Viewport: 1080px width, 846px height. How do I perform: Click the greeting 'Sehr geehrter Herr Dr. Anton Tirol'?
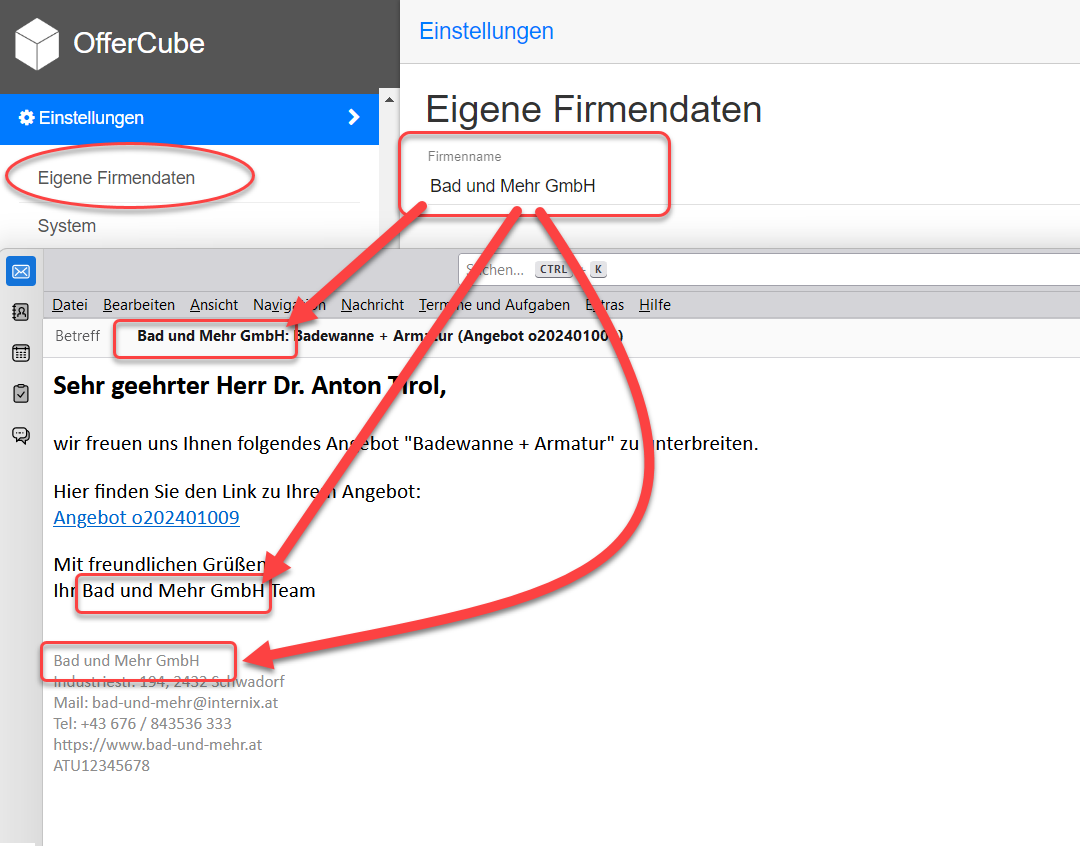pyautogui.click(x=249, y=386)
